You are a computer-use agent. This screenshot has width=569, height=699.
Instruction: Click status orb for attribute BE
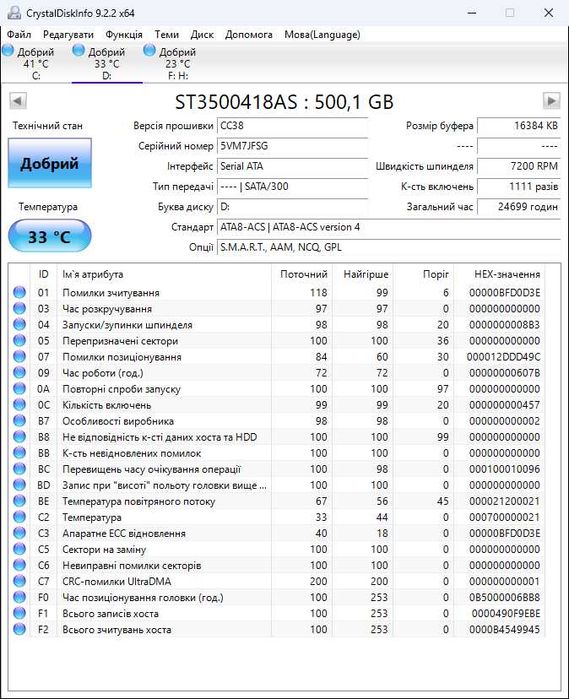19,501
